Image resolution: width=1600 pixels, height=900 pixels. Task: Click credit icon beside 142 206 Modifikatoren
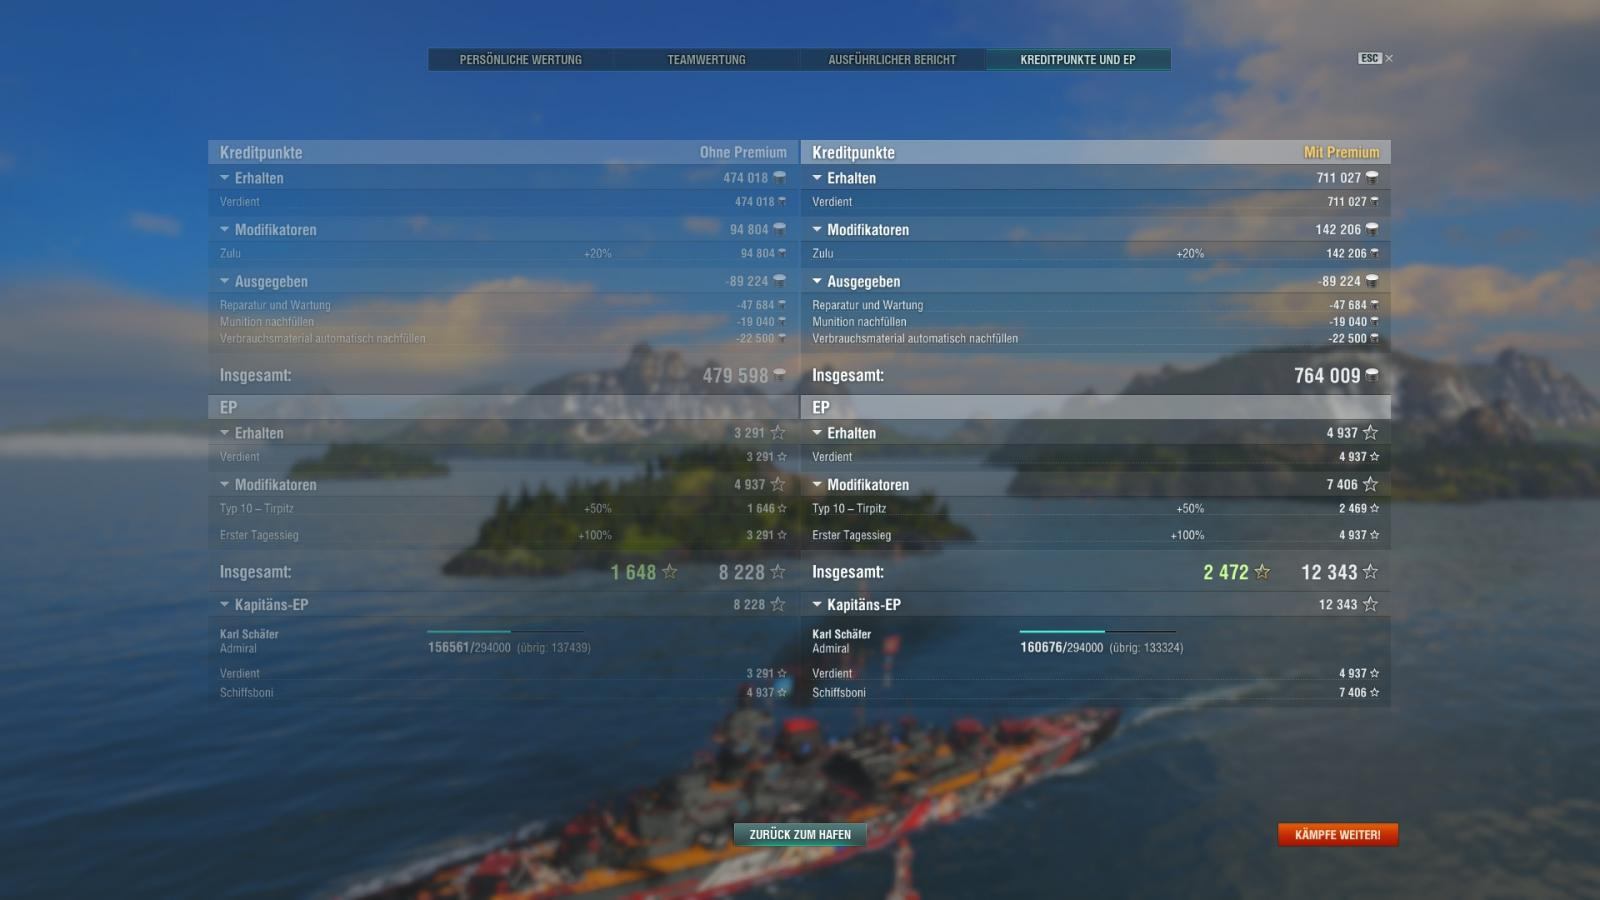[1372, 230]
